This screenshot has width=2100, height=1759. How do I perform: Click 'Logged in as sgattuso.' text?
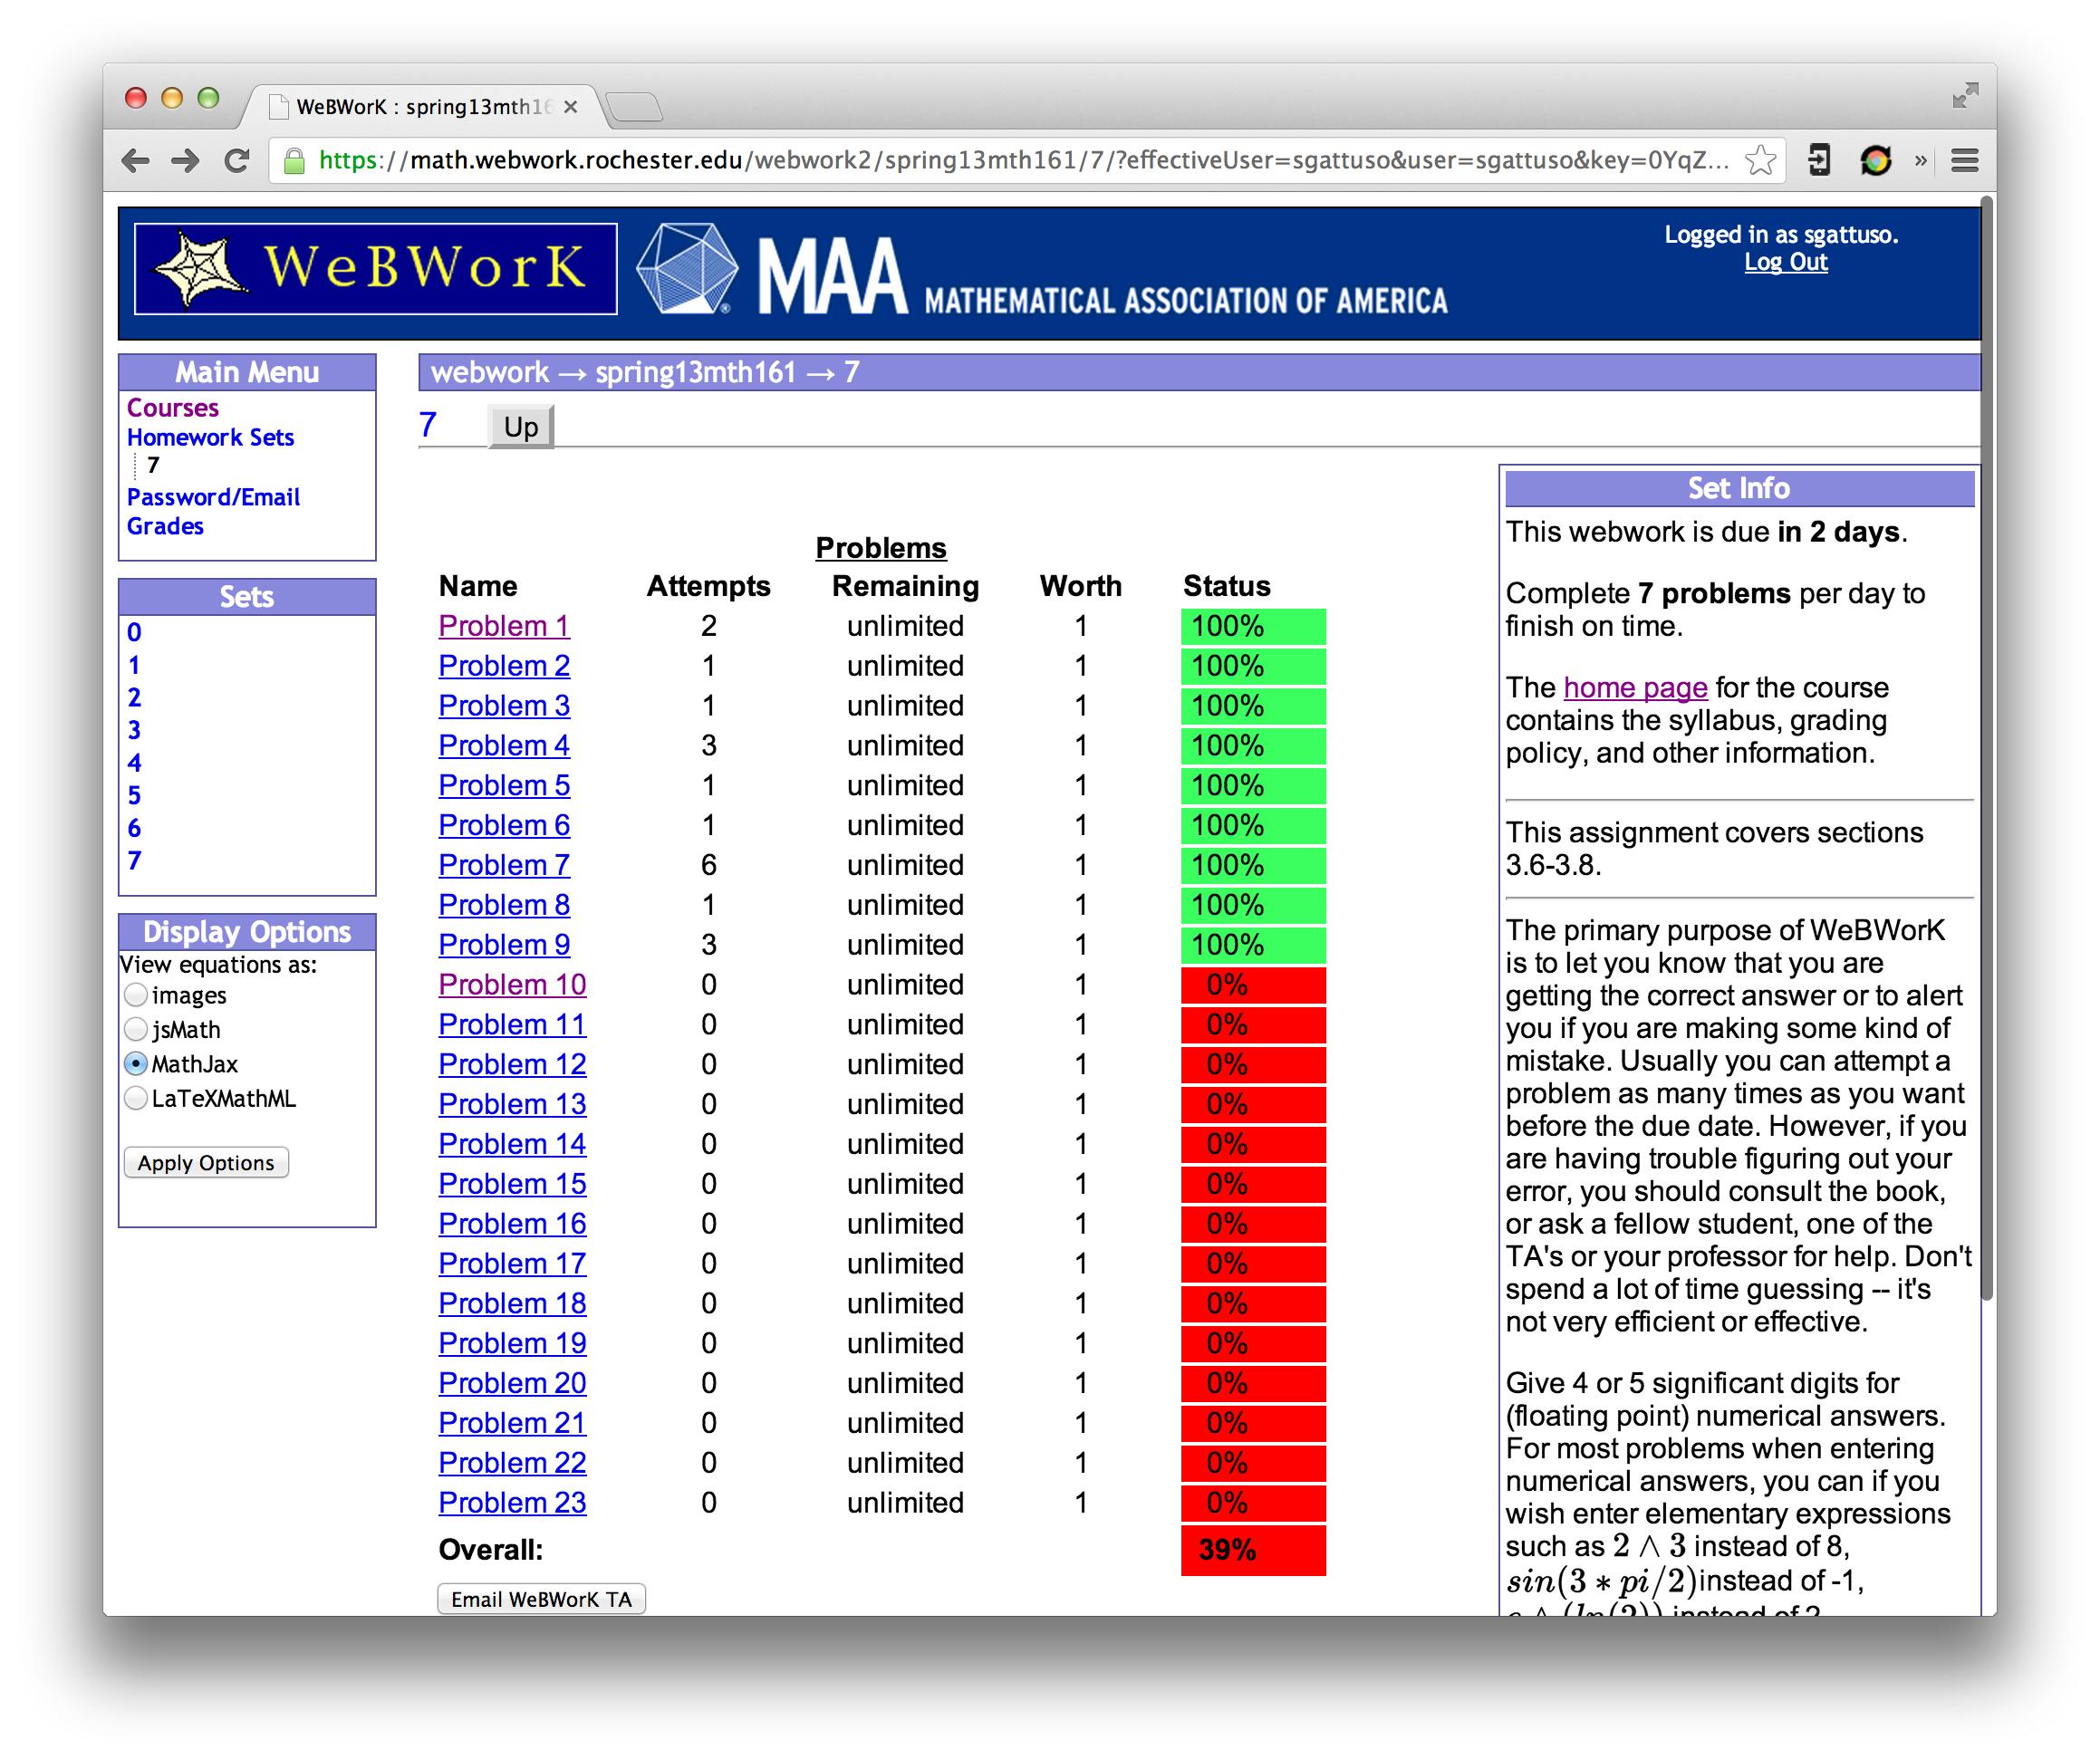[x=1781, y=235]
